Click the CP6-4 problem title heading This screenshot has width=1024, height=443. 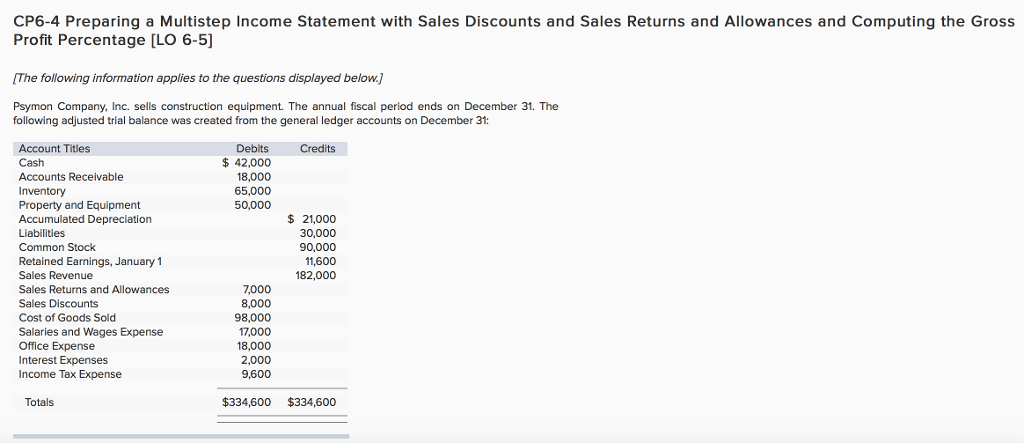point(512,30)
